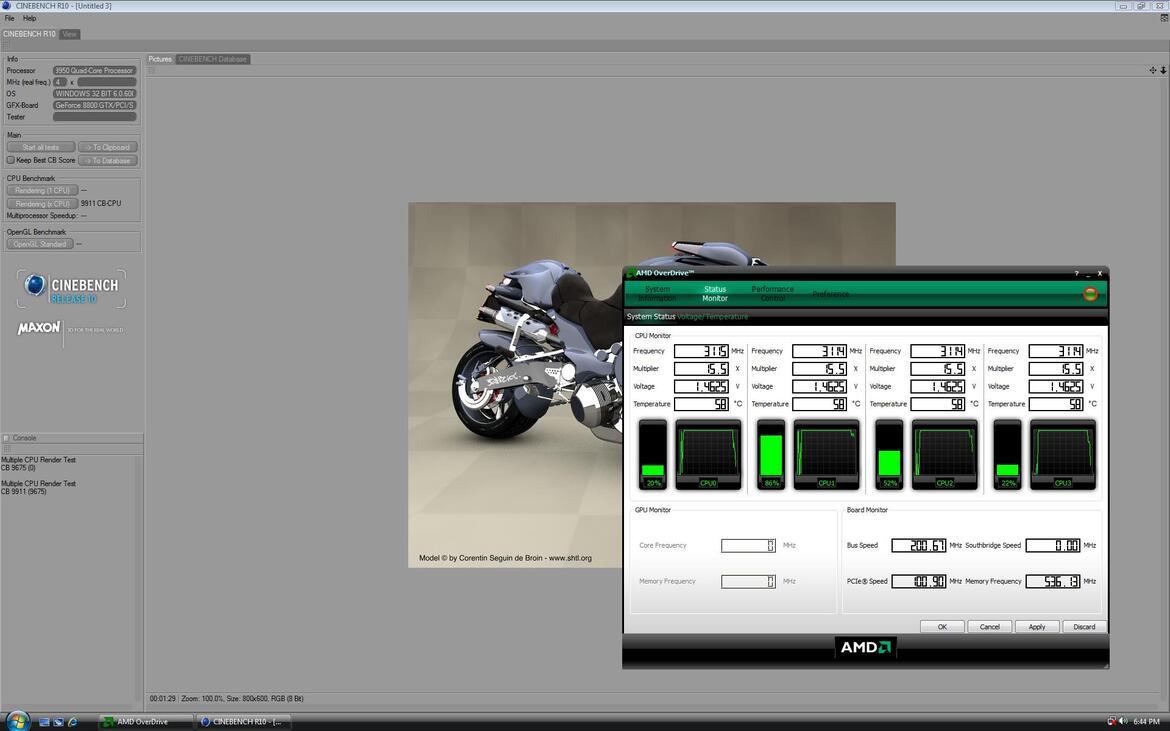Click the GFX-Board field
The image size is (1170, 731).
tap(95, 105)
